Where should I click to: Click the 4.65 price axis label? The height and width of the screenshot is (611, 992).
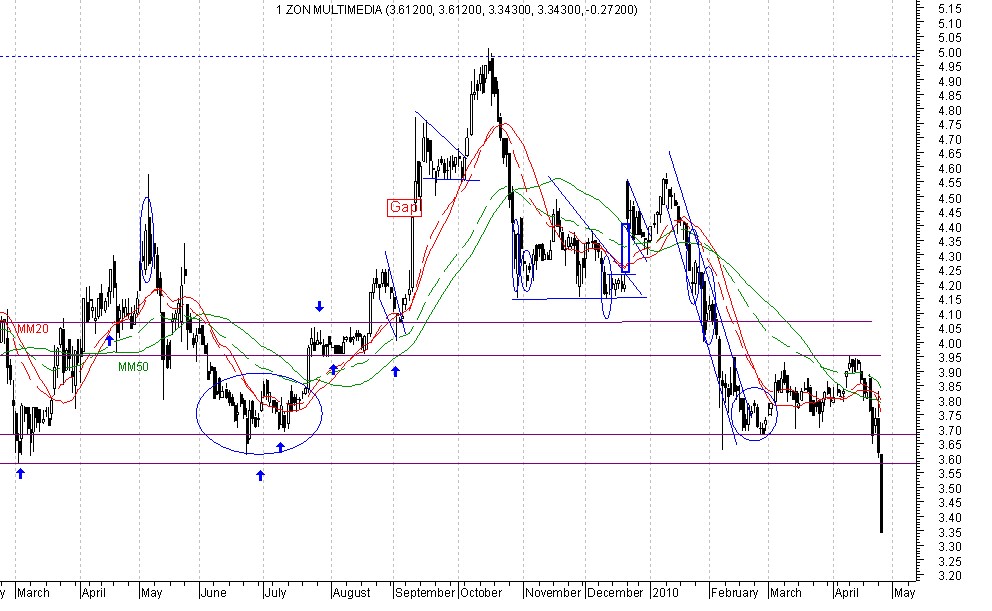[x=951, y=154]
